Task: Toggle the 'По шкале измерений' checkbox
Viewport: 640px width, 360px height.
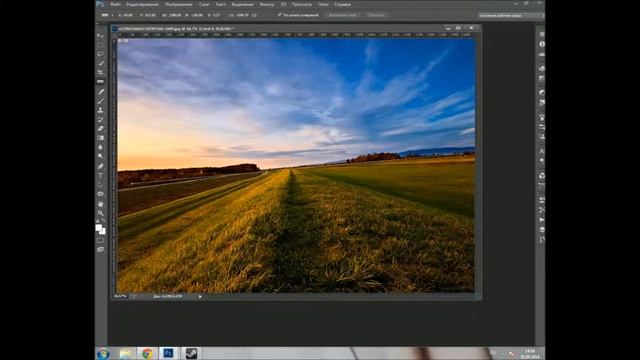Action: click(280, 15)
